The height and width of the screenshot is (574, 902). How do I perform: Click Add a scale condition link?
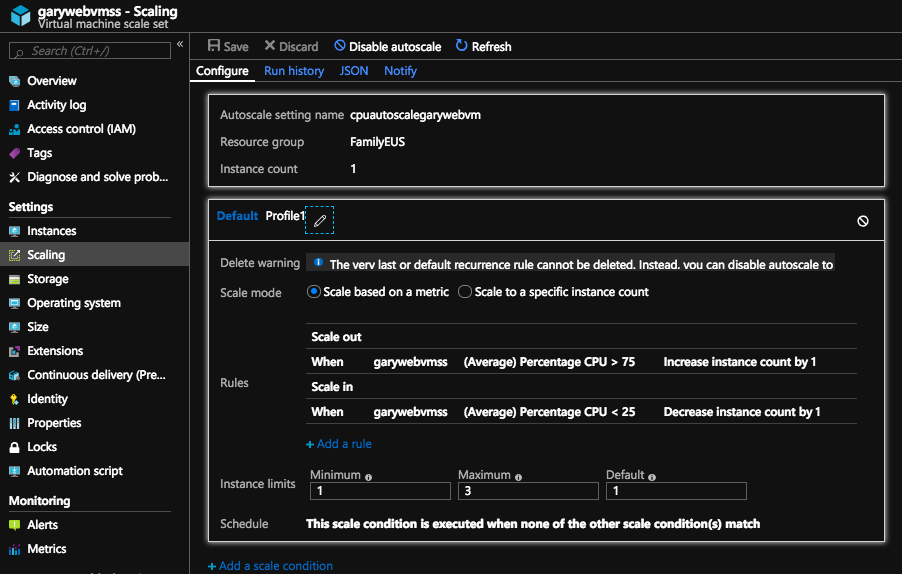[x=270, y=566]
